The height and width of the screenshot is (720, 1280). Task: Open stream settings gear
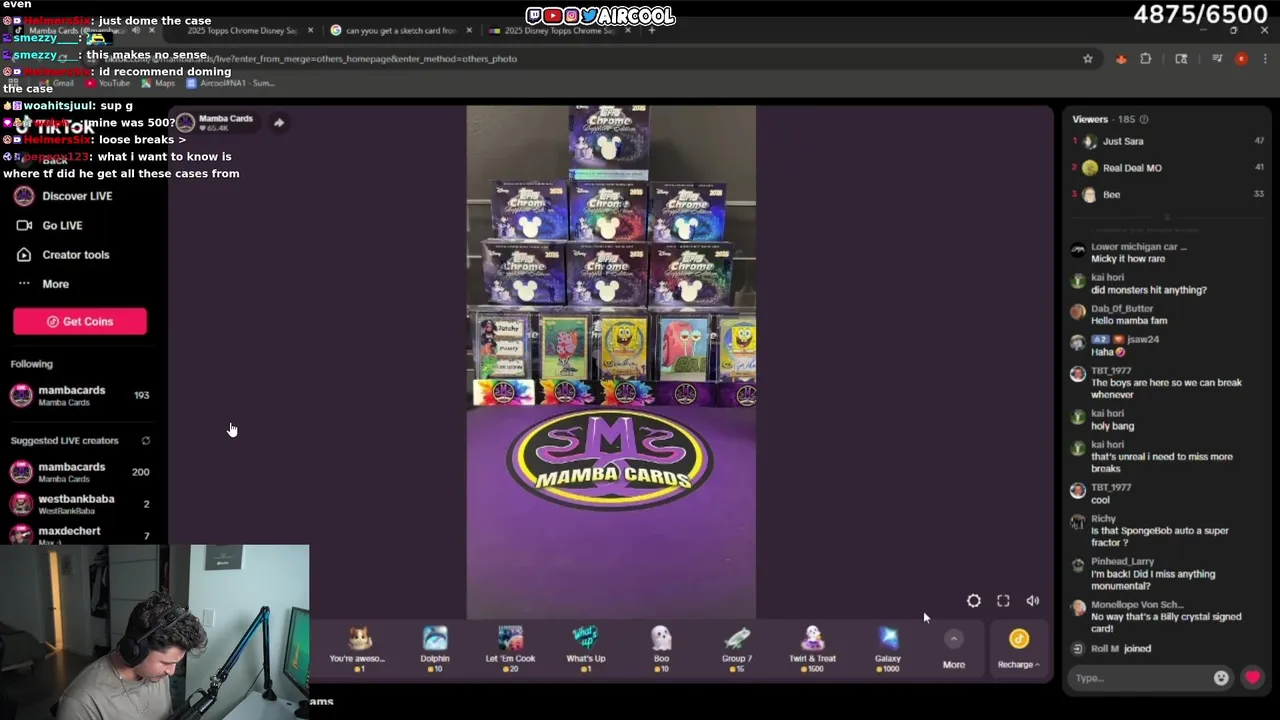pos(974,601)
